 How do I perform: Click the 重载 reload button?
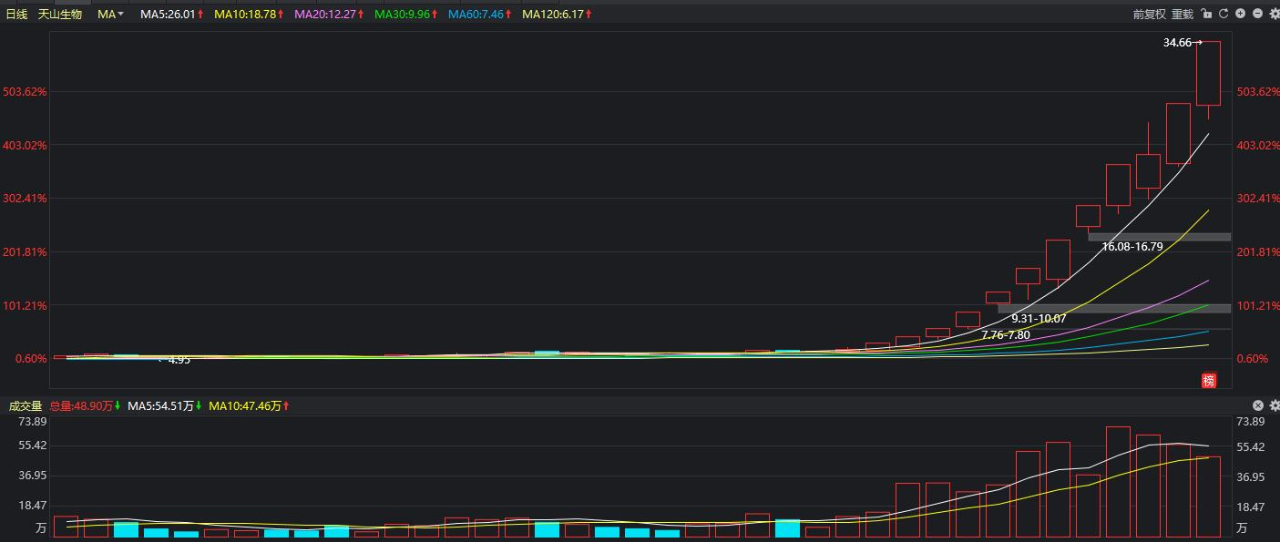pos(1182,14)
